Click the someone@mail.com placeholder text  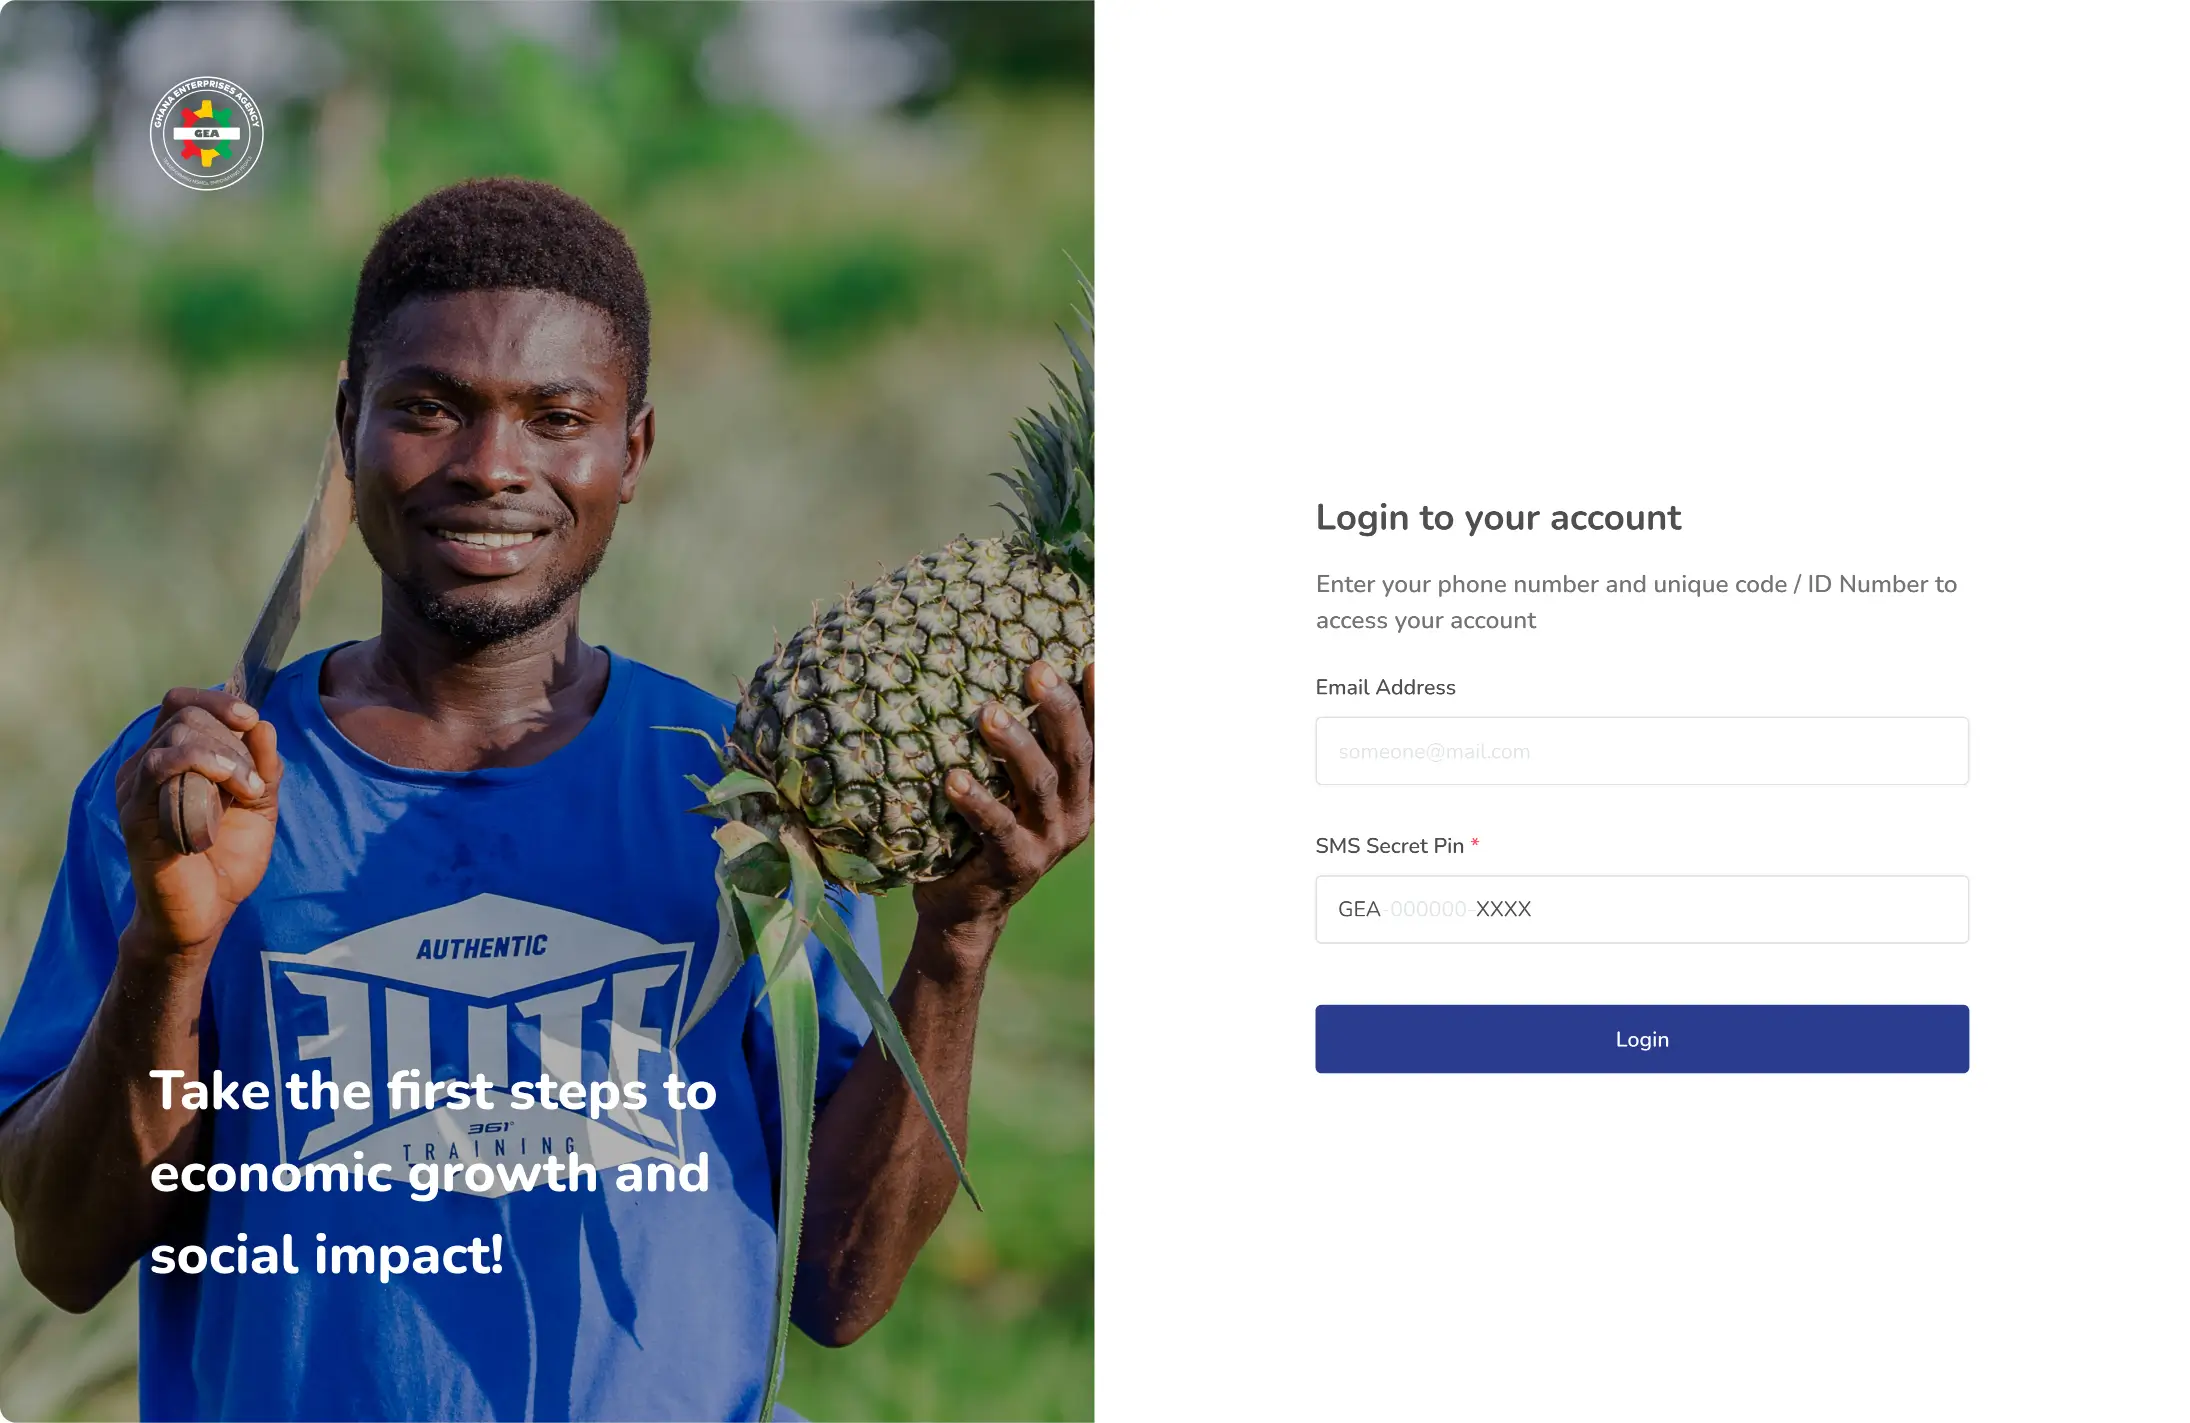pyautogui.click(x=1434, y=752)
